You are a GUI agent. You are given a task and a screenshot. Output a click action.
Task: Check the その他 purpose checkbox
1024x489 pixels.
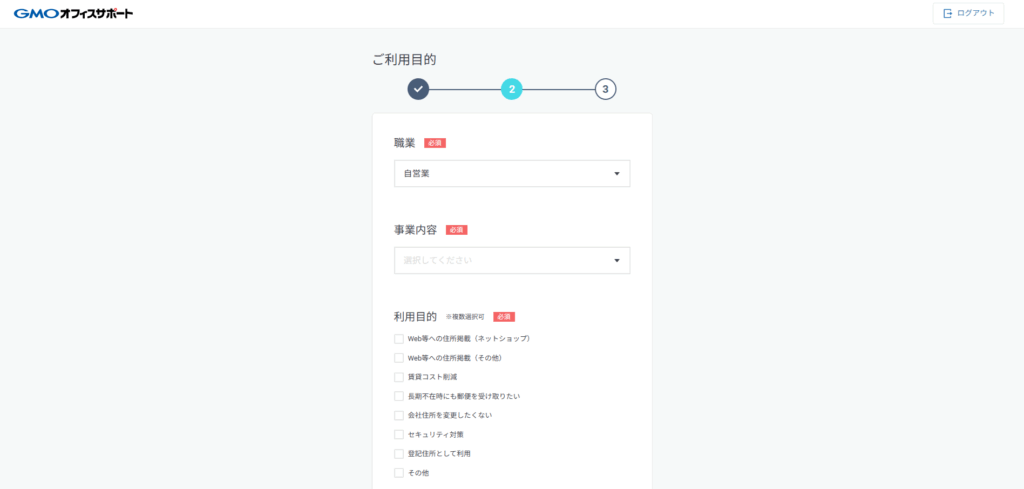[x=399, y=473]
